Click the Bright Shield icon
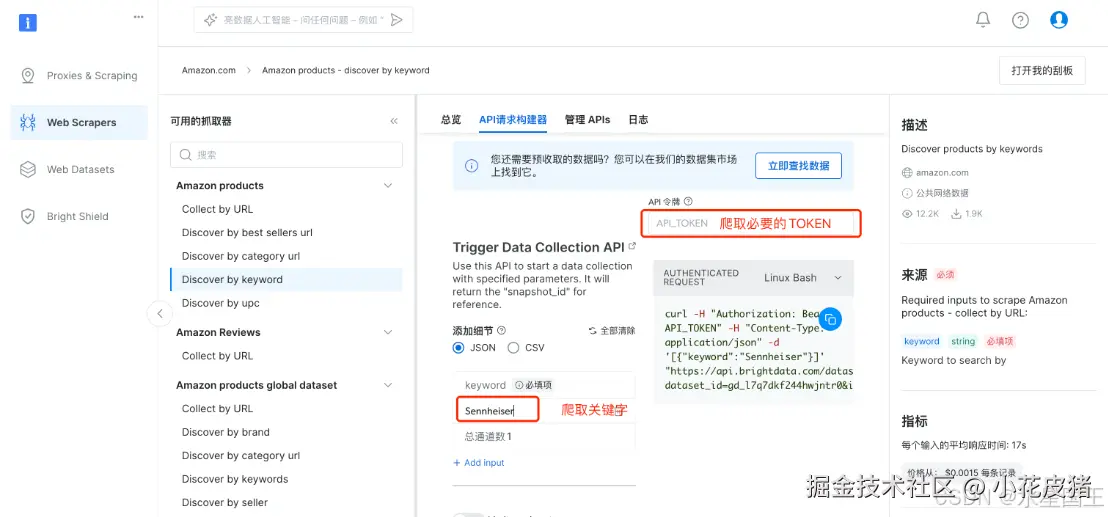 (28, 216)
